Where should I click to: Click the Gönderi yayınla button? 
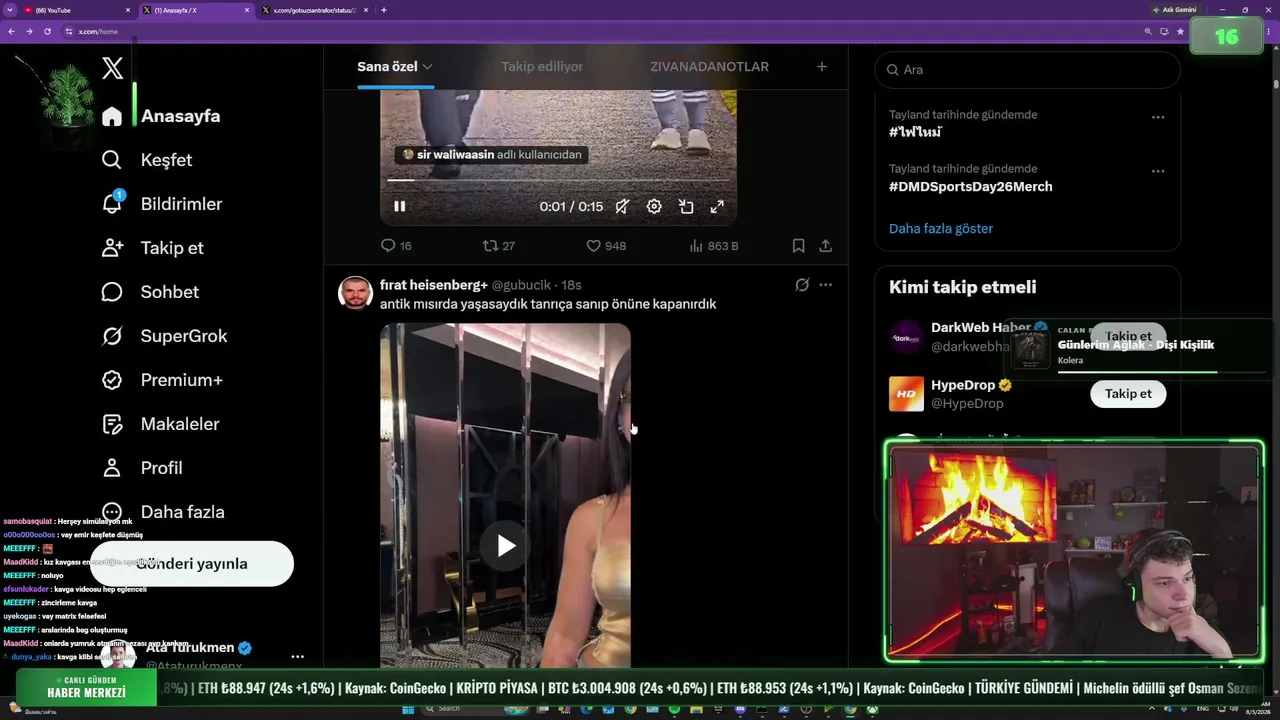tap(192, 564)
